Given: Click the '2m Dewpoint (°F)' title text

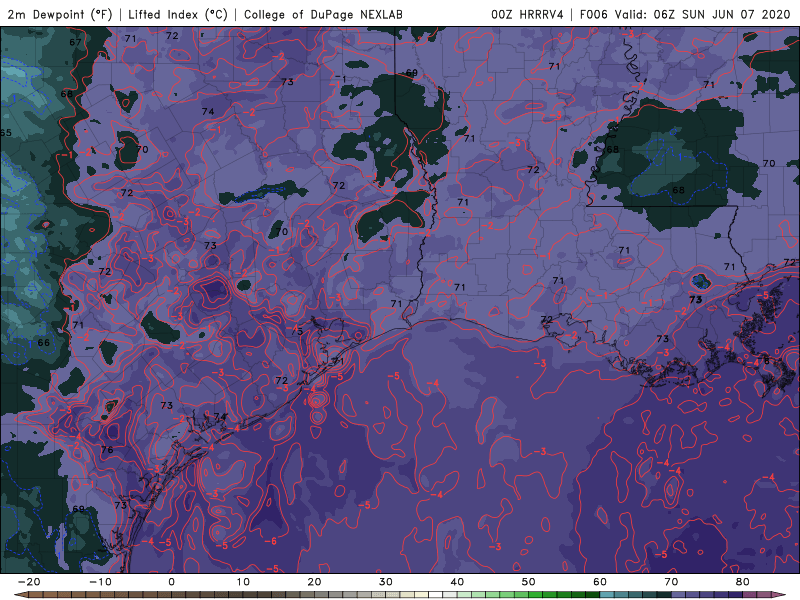Looking at the screenshot, I should click(x=60, y=14).
